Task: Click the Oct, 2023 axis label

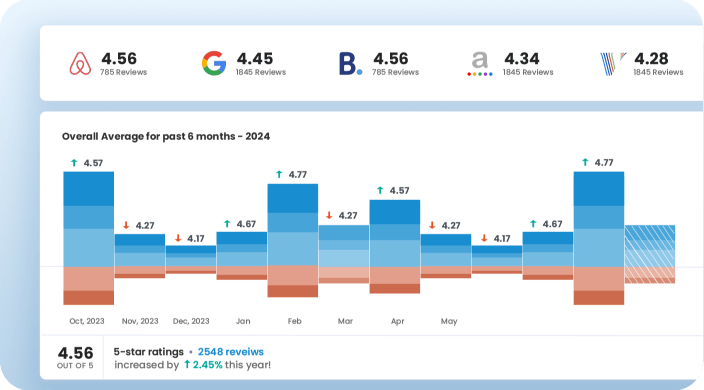Action: pyautogui.click(x=87, y=321)
